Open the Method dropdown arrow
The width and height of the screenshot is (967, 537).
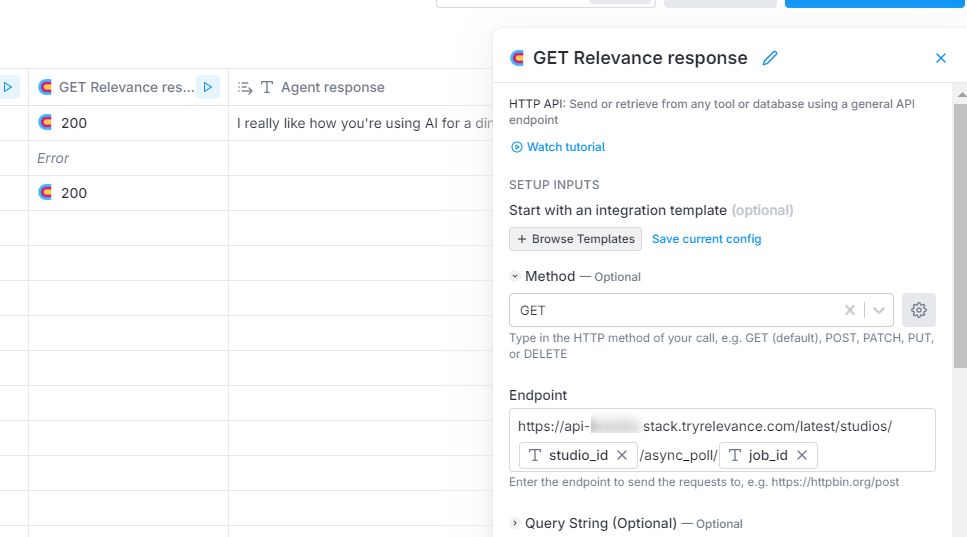(x=878, y=310)
